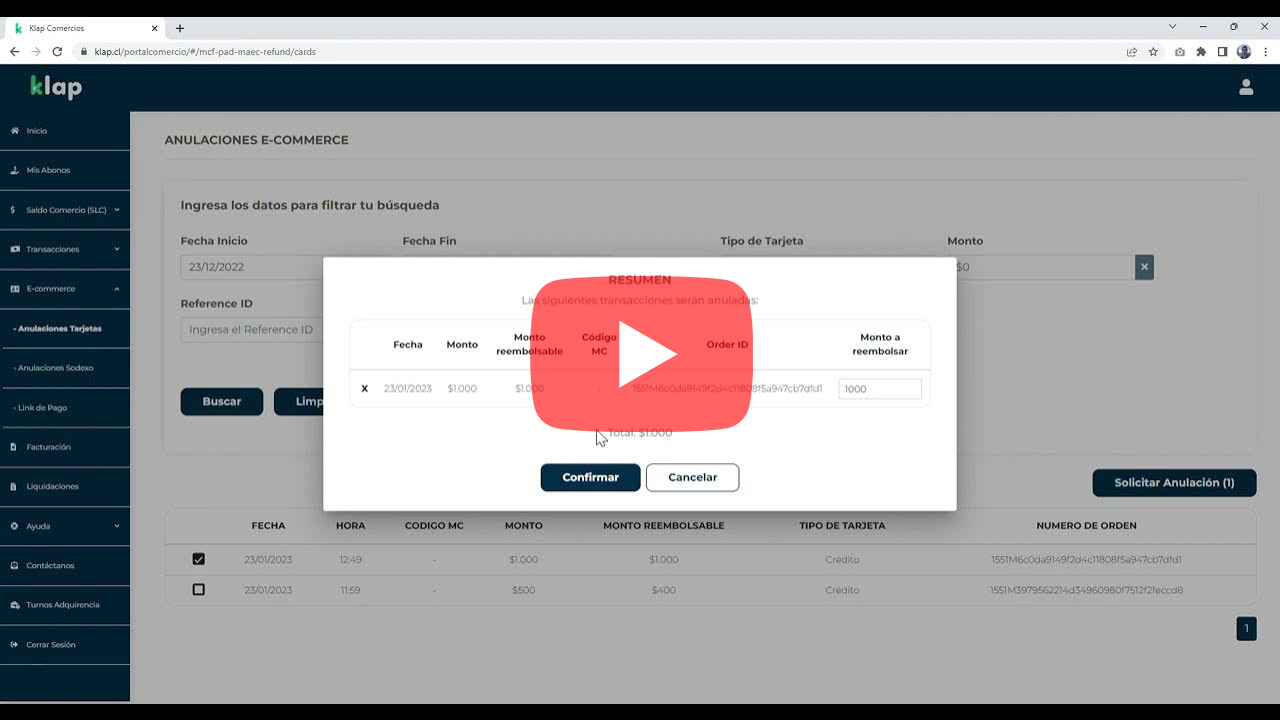Open Liquidaciones in sidebar
The height and width of the screenshot is (720, 1280).
(x=65, y=486)
